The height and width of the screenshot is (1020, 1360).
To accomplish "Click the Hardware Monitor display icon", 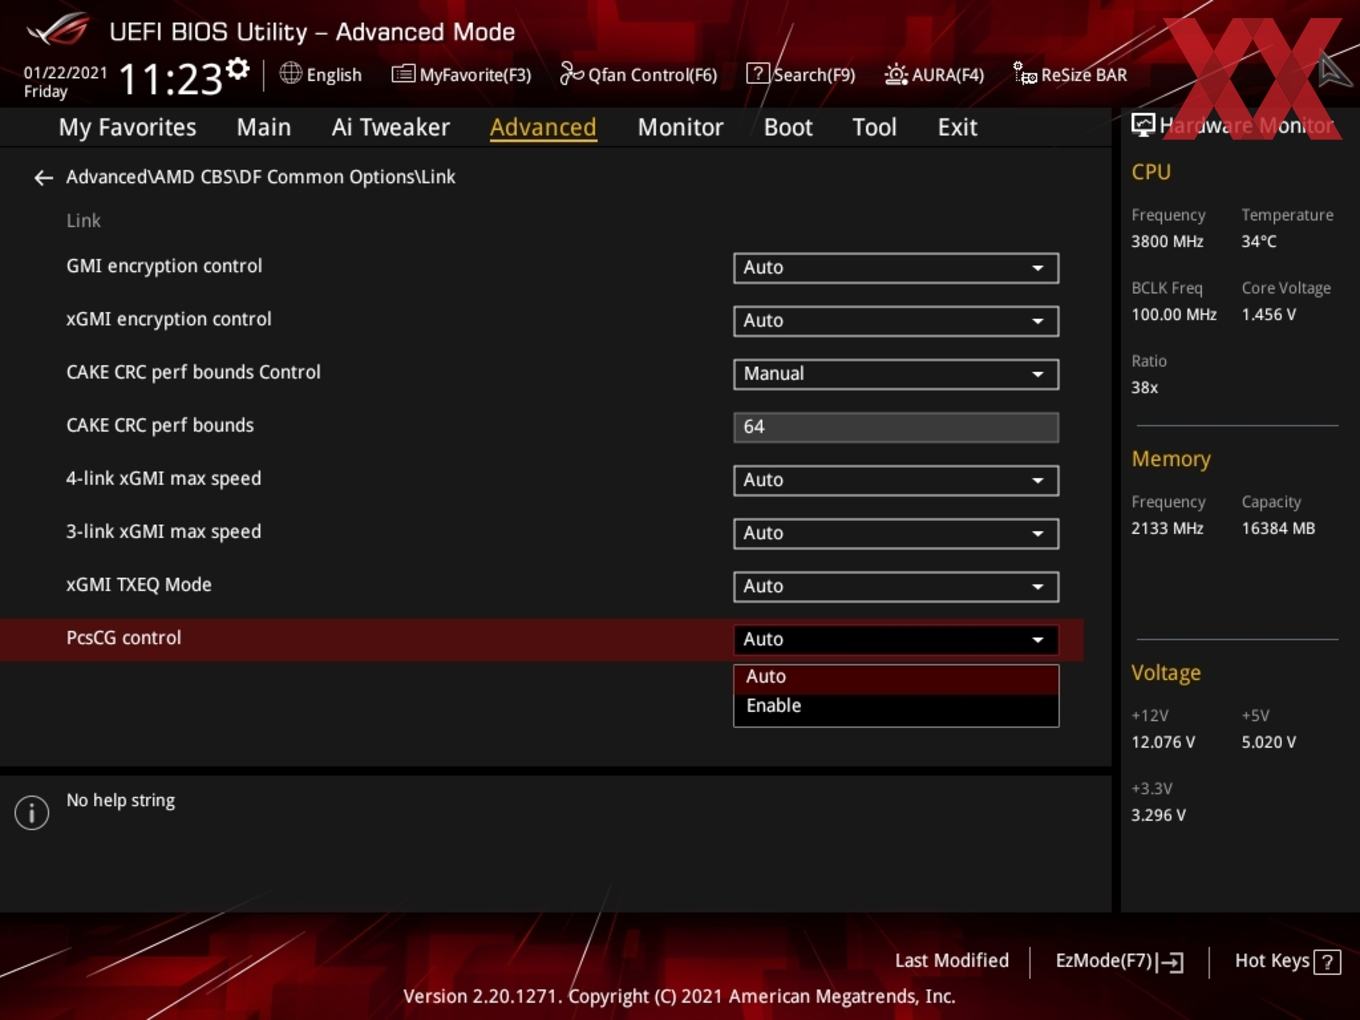I will 1143,125.
